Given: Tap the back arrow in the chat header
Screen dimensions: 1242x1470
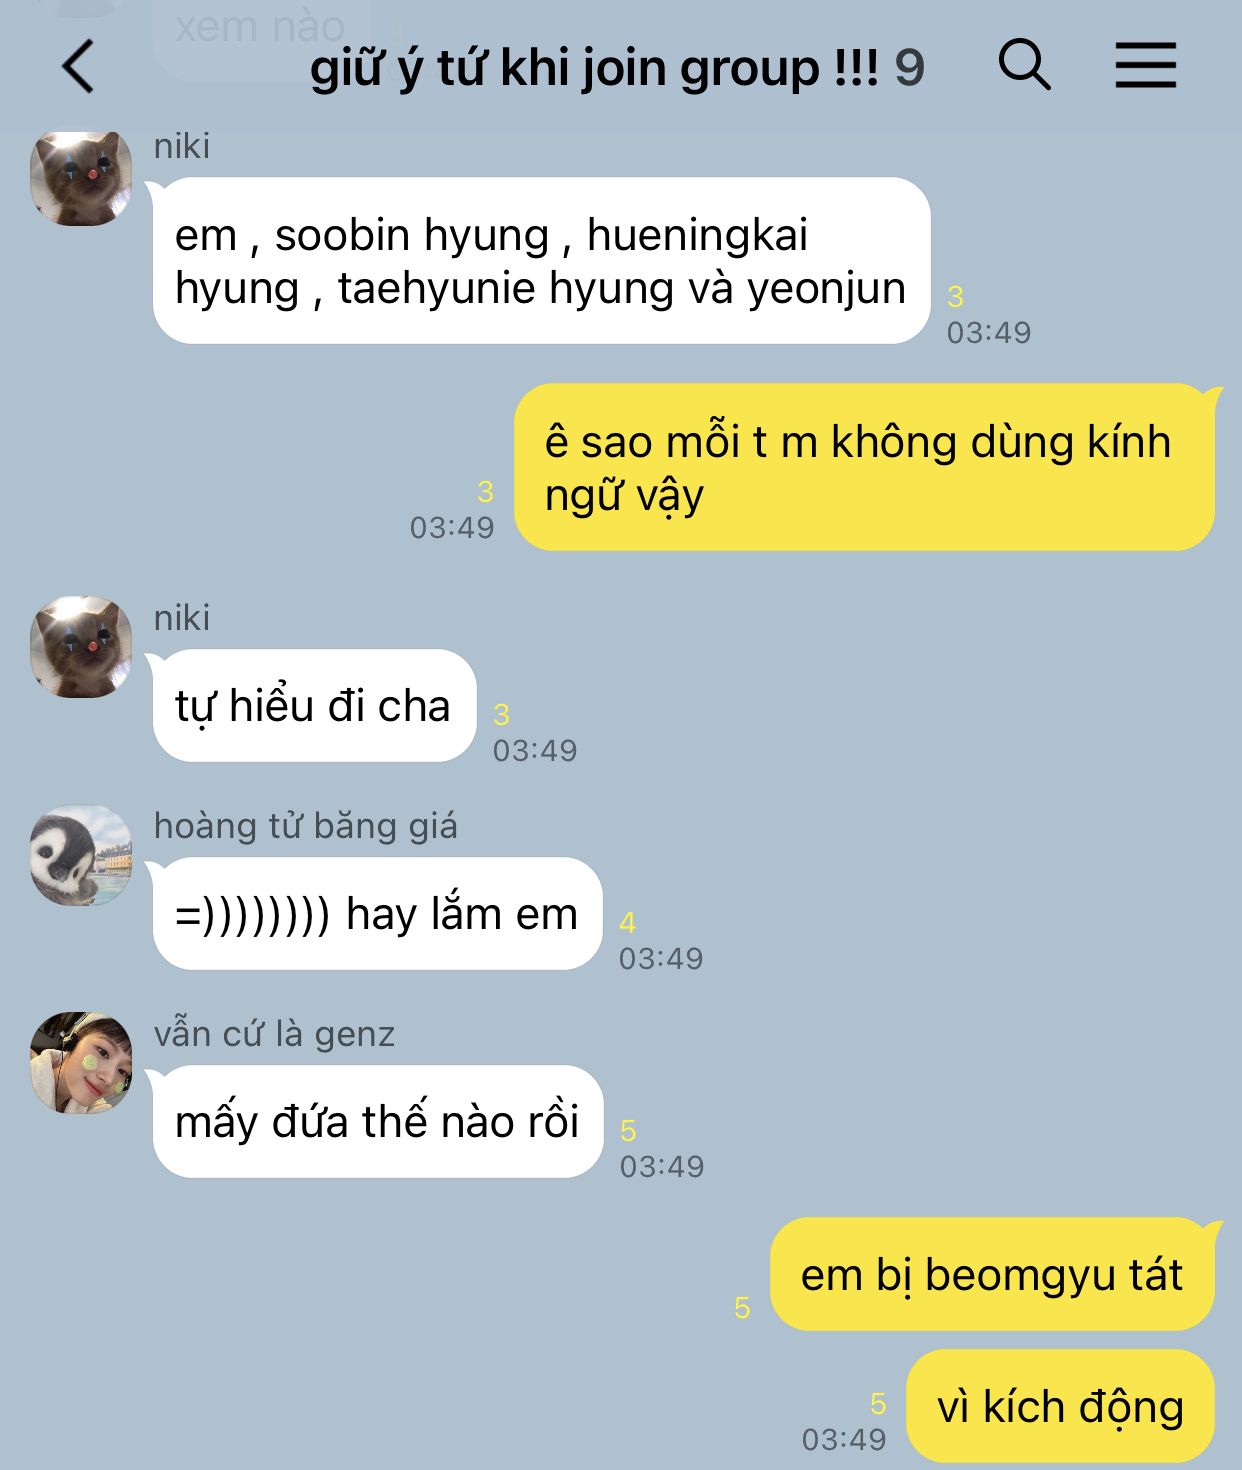Looking at the screenshot, I should [x=78, y=67].
